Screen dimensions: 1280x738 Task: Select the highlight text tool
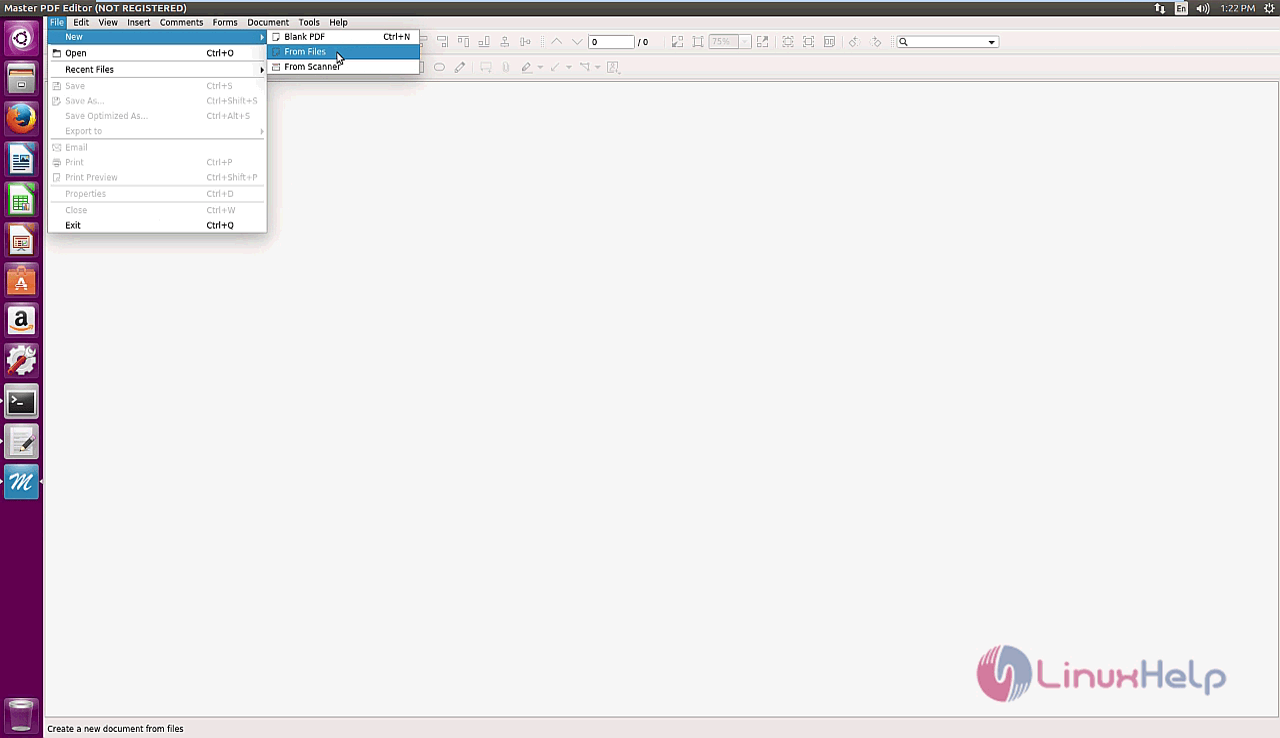(x=527, y=67)
